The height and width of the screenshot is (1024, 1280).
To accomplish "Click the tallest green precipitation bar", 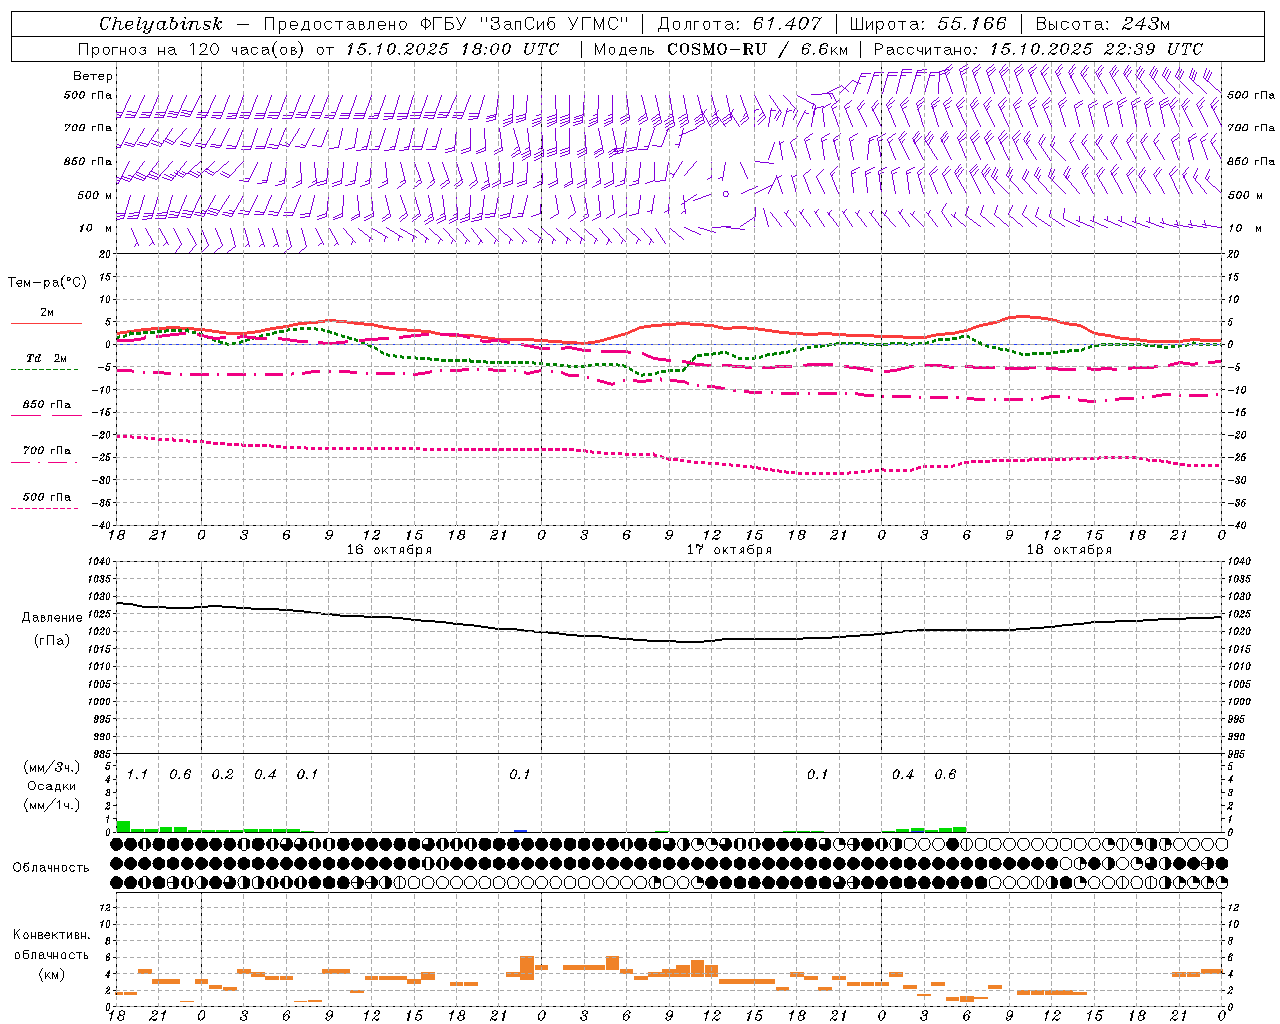I will (124, 826).
